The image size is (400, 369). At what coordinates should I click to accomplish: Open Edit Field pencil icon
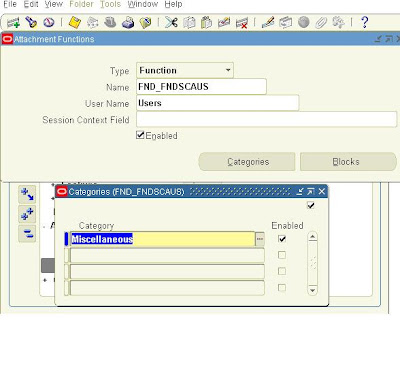click(268, 23)
